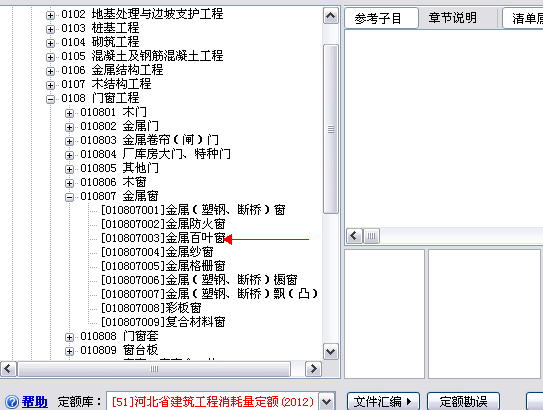Collapse the 010807 金属窗 node

click(69, 197)
